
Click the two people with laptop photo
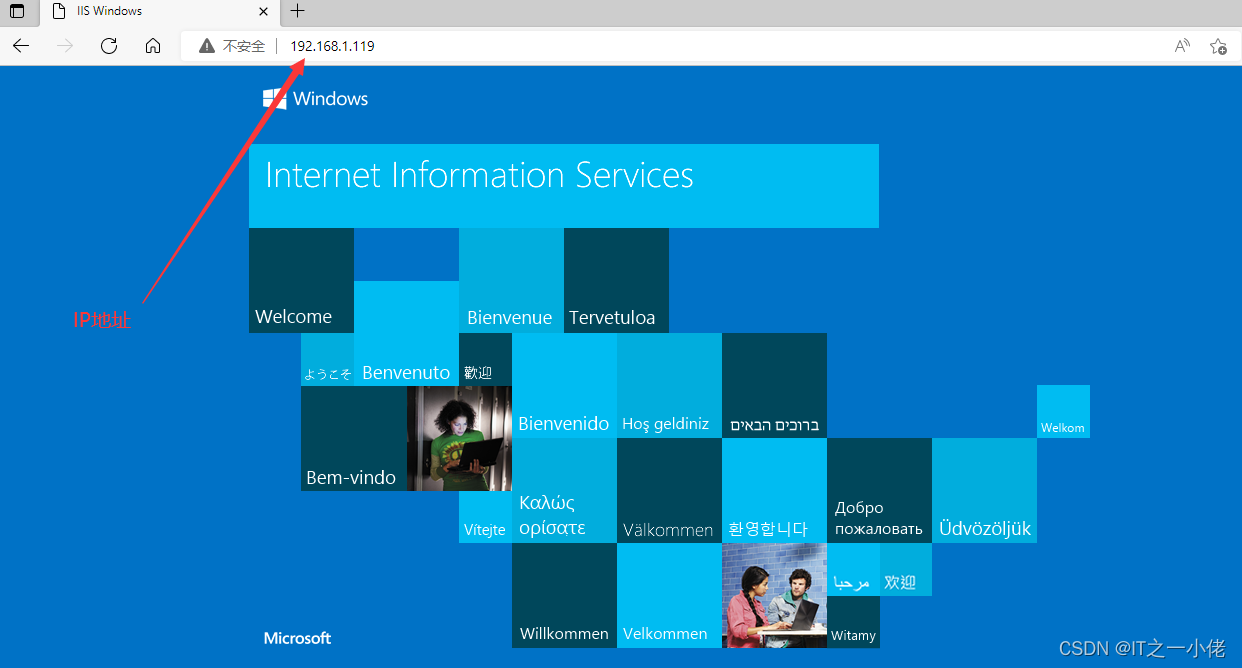coord(774,595)
